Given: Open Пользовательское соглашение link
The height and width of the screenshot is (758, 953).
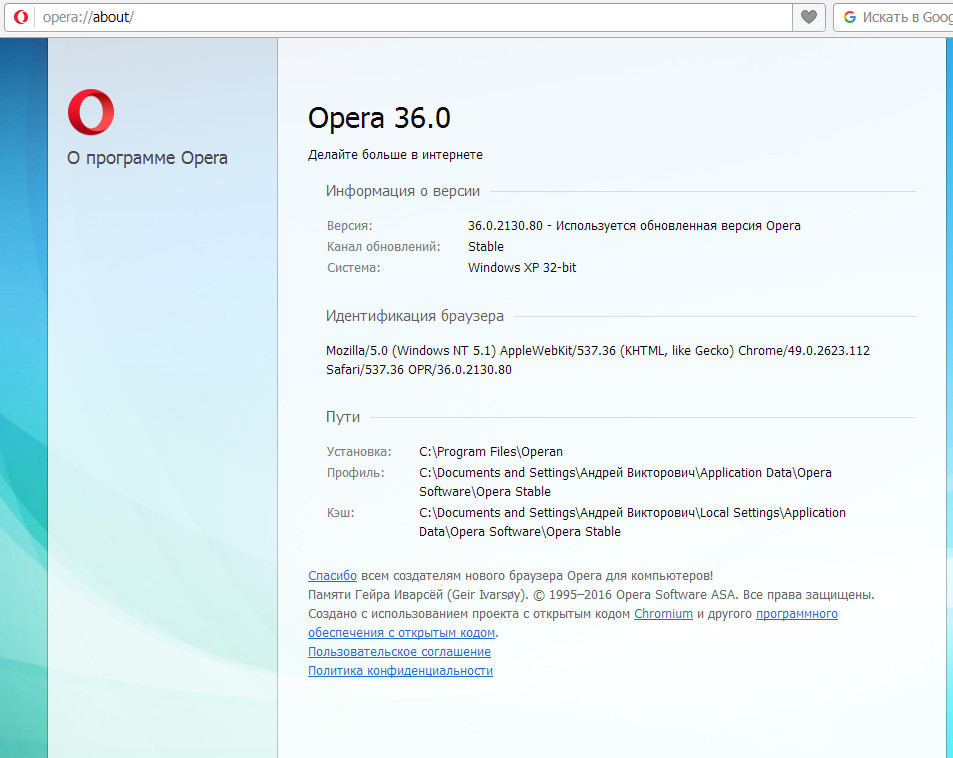Looking at the screenshot, I should click(399, 652).
